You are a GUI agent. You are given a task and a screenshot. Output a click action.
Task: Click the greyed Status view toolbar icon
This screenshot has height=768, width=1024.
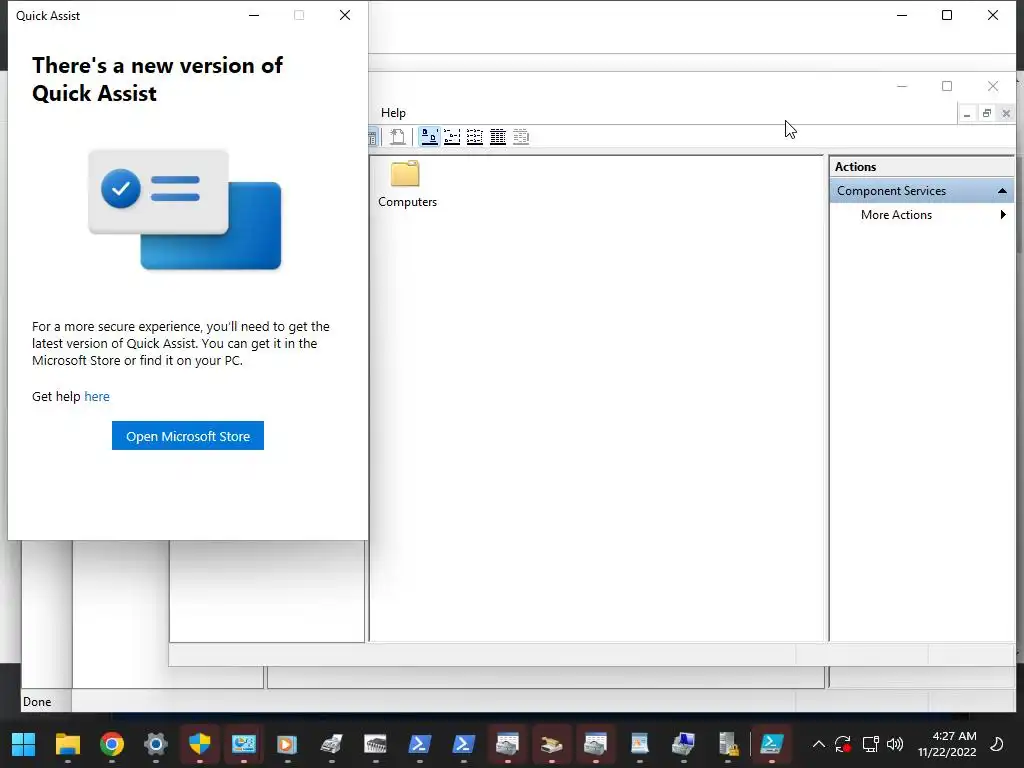[520, 136]
